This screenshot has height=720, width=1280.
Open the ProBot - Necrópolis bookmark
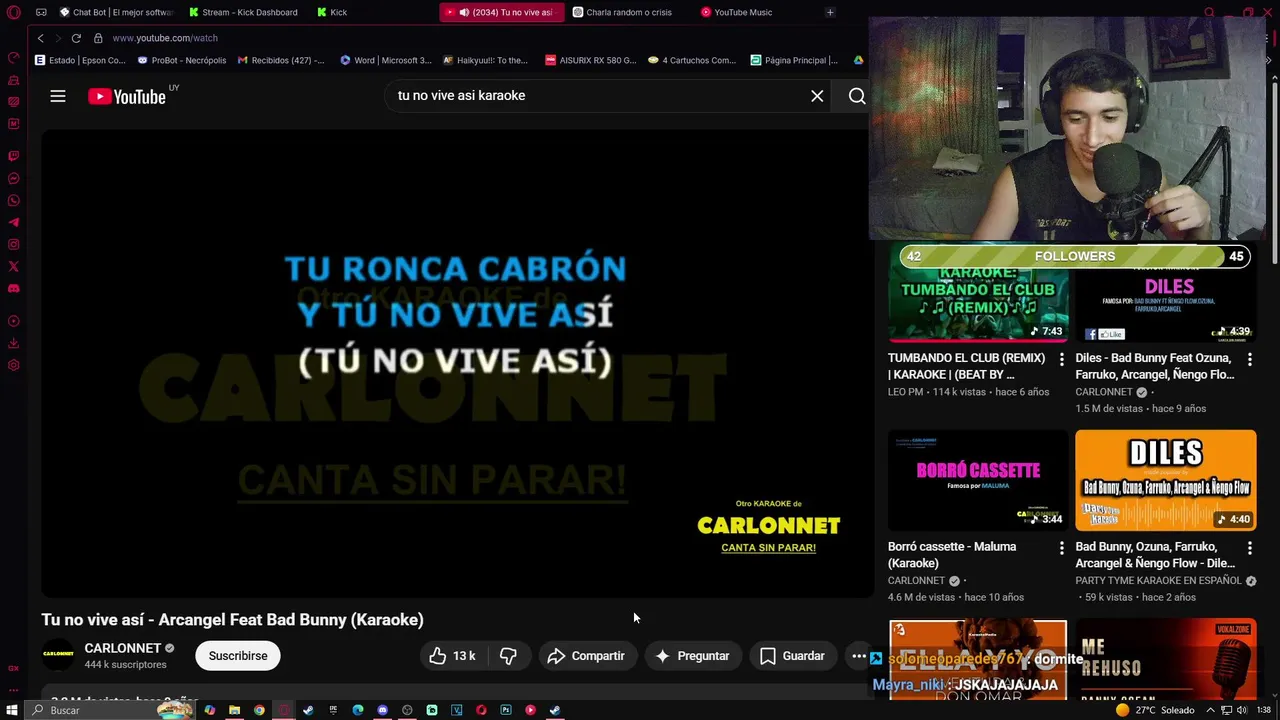pos(181,60)
